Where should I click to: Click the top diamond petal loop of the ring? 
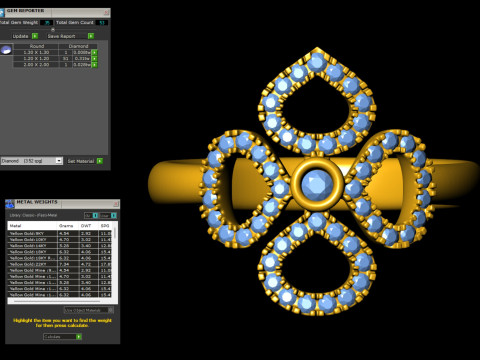317,102
